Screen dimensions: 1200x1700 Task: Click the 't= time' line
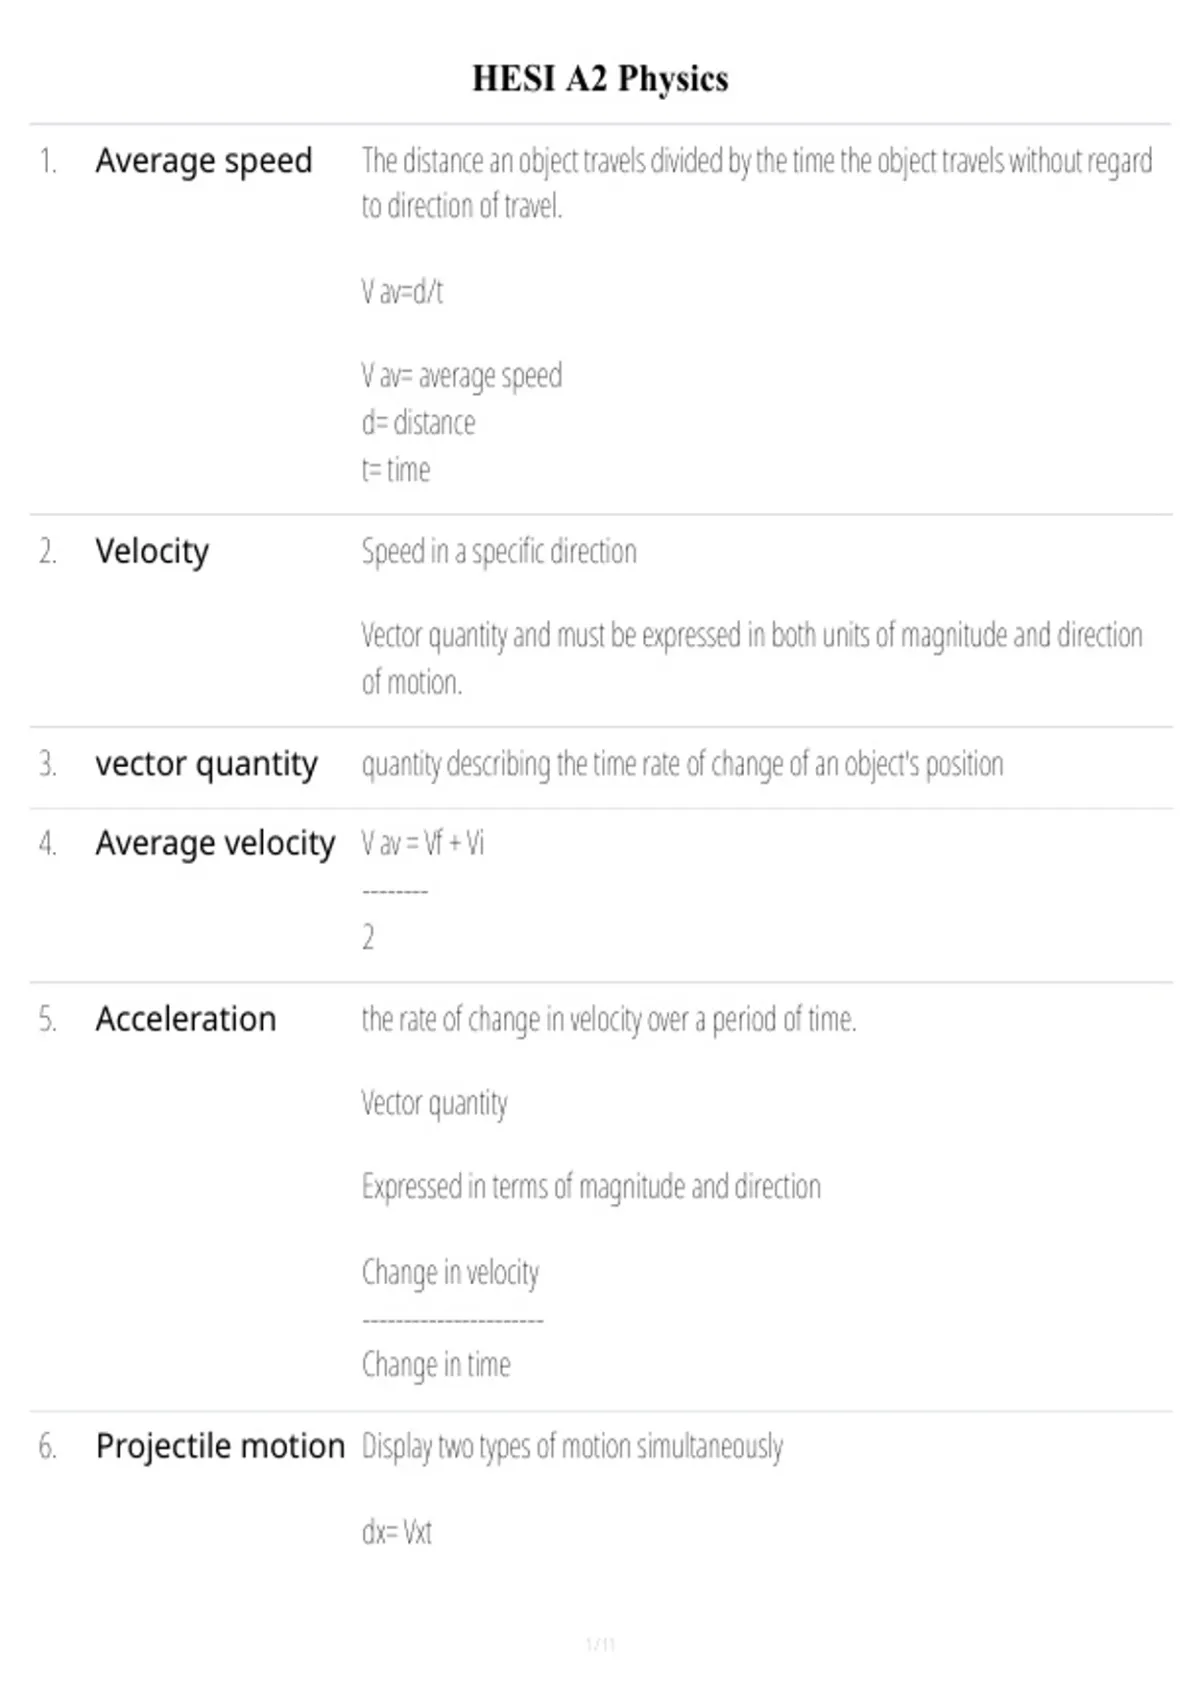pos(395,470)
